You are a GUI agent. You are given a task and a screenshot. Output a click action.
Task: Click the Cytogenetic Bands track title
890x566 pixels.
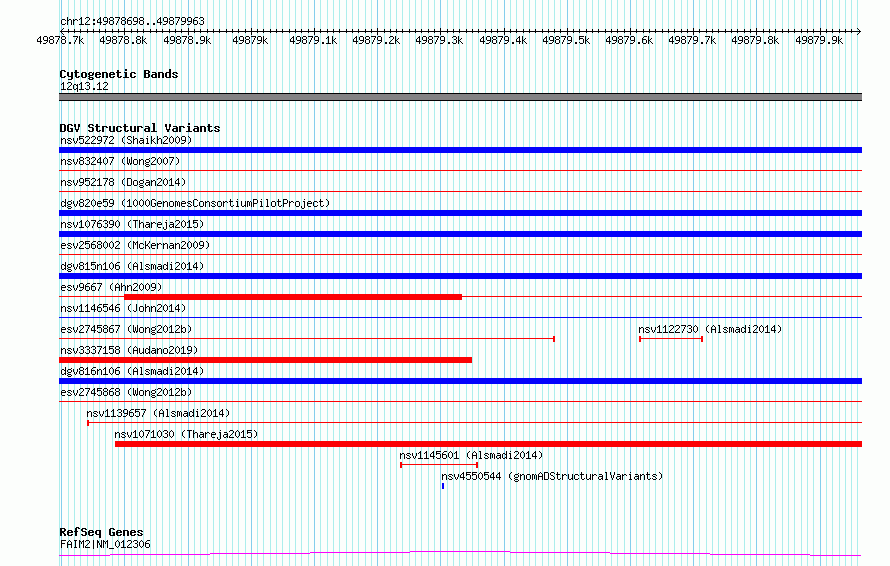pos(119,74)
